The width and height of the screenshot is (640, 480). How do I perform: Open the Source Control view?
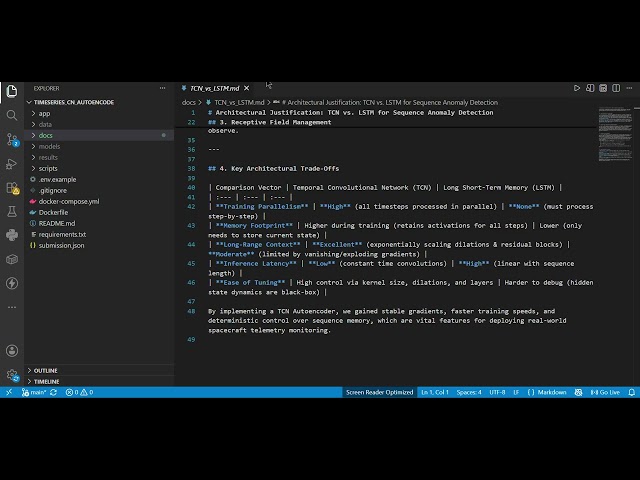point(12,140)
